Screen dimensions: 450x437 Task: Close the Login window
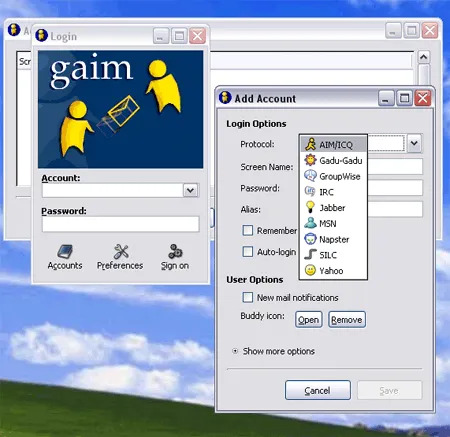tap(197, 35)
